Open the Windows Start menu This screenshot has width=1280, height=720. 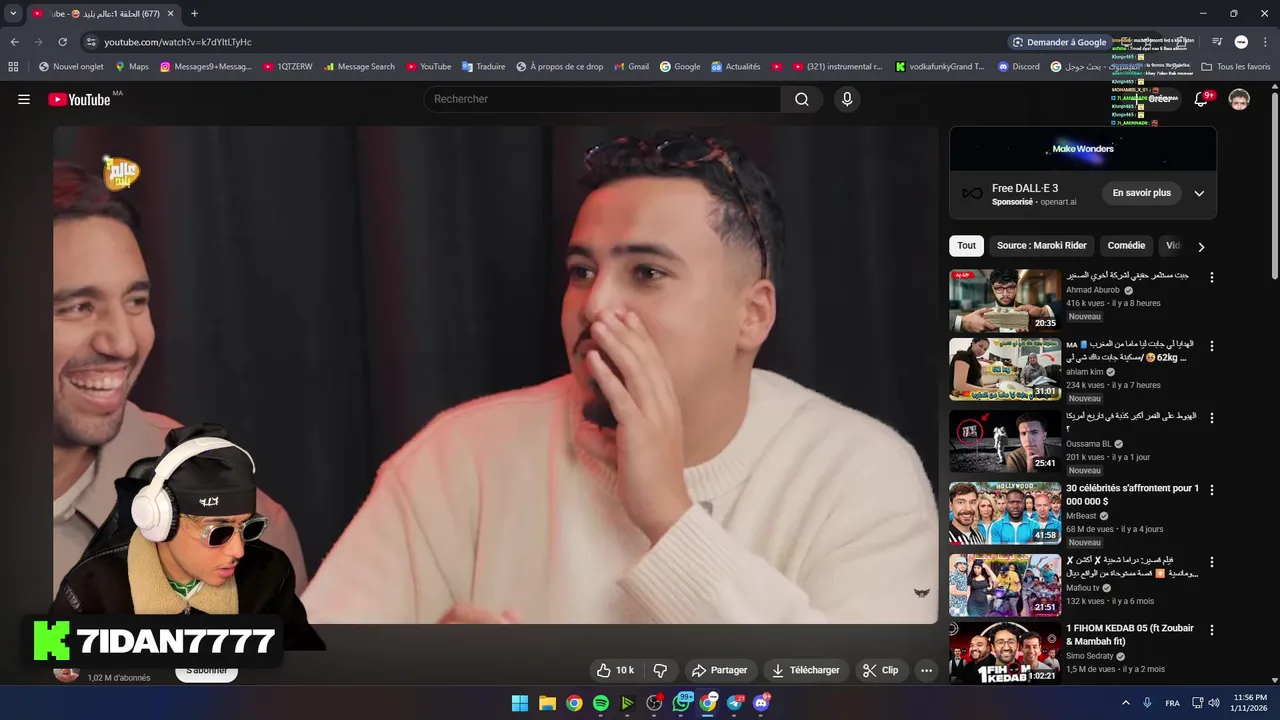coord(520,703)
